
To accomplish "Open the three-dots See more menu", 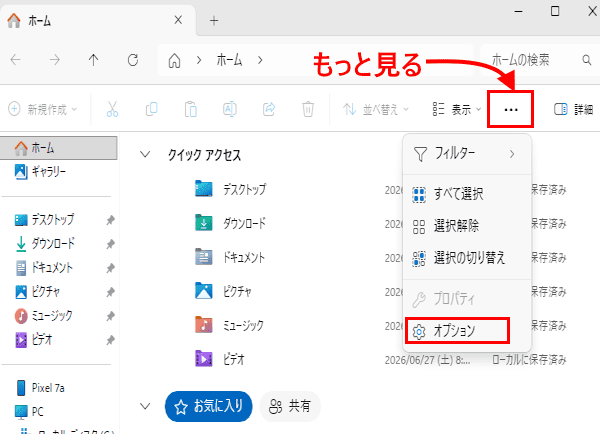I will (x=511, y=110).
